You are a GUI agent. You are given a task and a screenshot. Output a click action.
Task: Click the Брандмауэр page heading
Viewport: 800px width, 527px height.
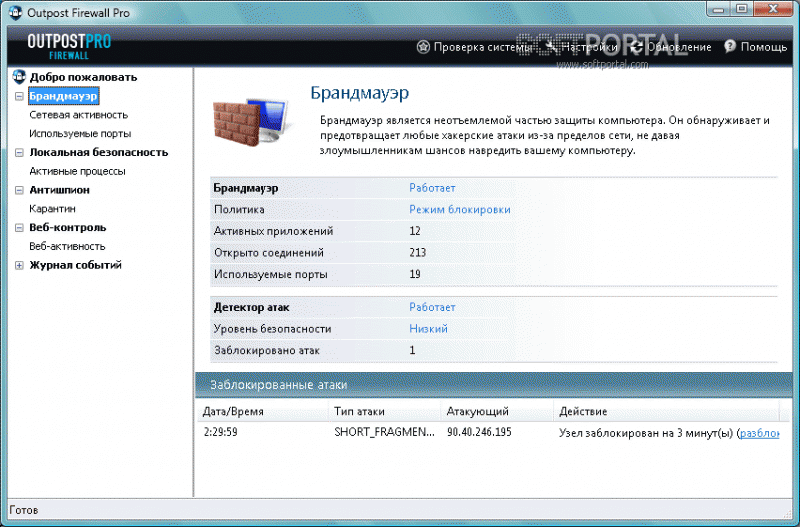point(360,93)
